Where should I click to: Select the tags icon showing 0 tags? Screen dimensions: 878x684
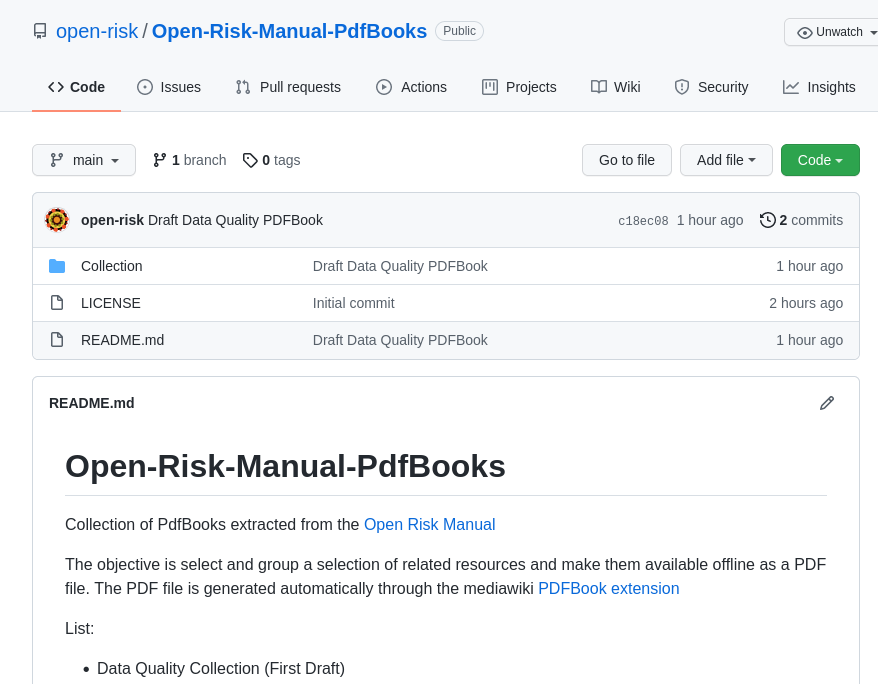(250, 160)
